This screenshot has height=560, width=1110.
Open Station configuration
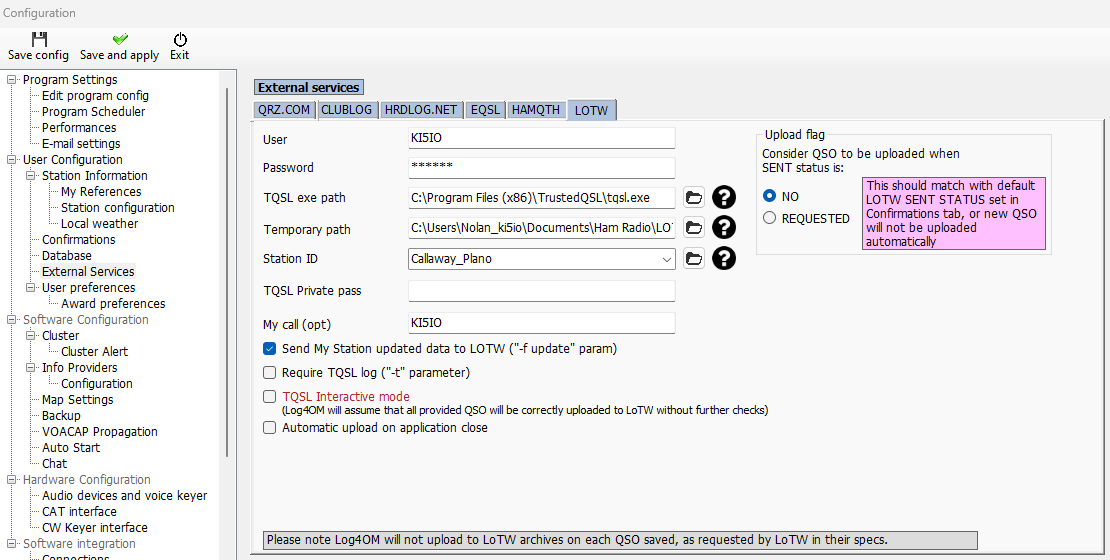click(118, 207)
